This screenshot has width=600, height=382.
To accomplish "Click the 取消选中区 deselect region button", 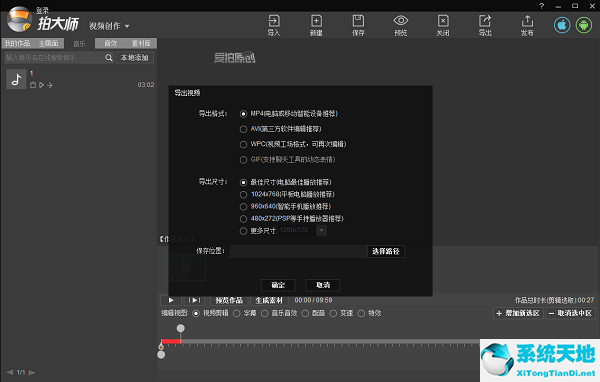I will 570,313.
